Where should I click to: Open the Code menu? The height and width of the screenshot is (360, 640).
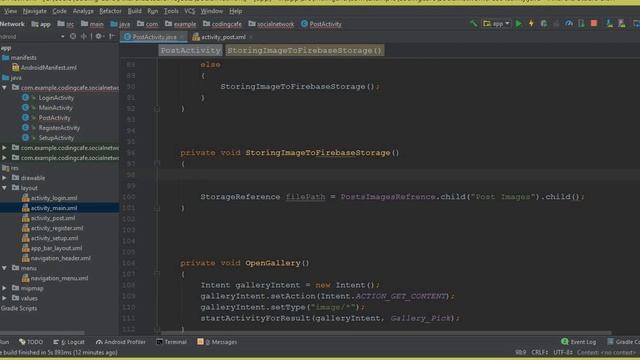(59, 11)
